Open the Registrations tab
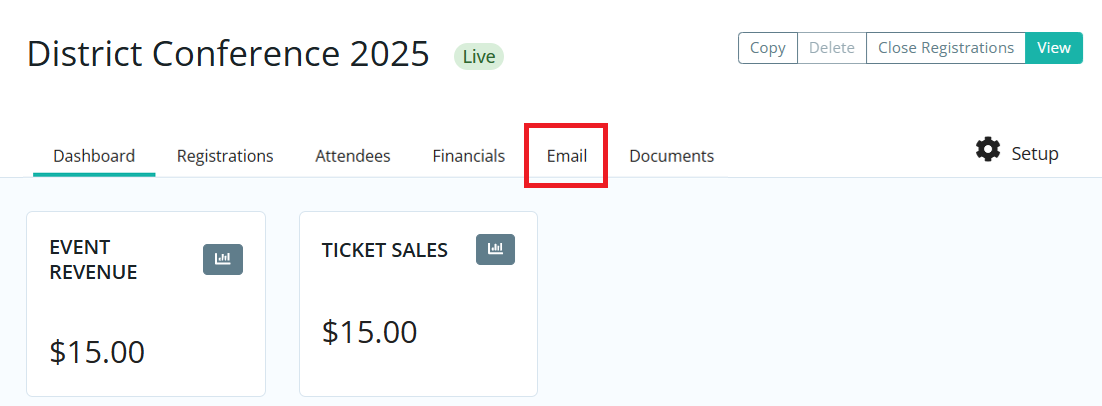1102x406 pixels. point(225,156)
